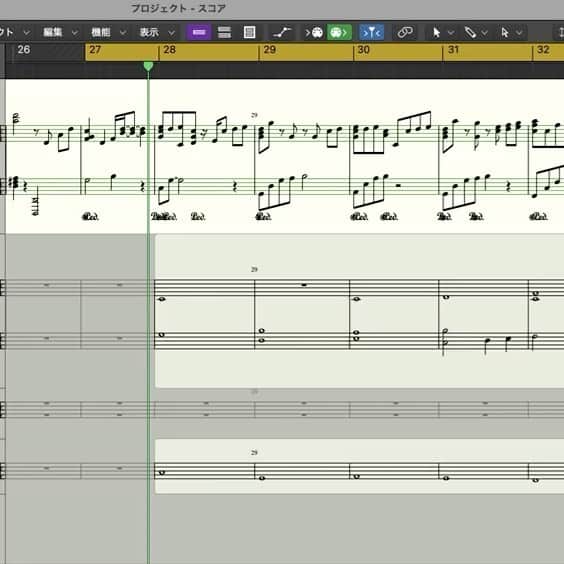Select the Ped. marking in bar 32
Viewport: 564px width, 564px height.
coord(538,217)
